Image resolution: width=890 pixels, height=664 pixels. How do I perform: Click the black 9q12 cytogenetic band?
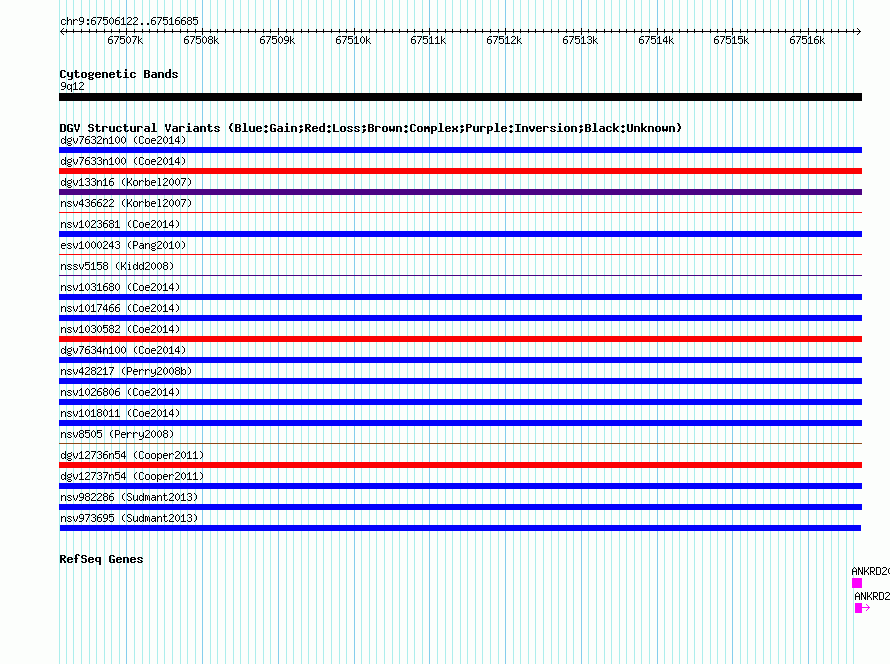coord(460,97)
